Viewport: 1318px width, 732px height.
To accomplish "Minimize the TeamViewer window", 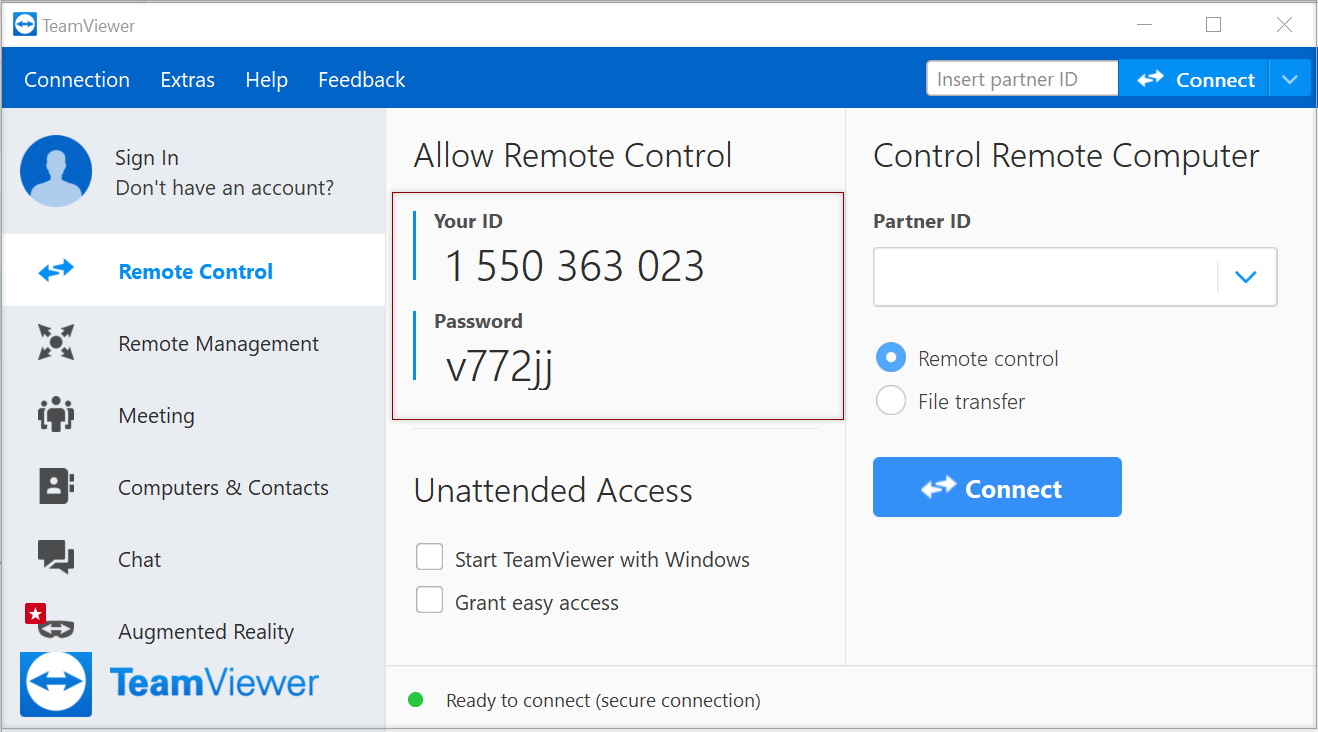I will tap(1143, 25).
